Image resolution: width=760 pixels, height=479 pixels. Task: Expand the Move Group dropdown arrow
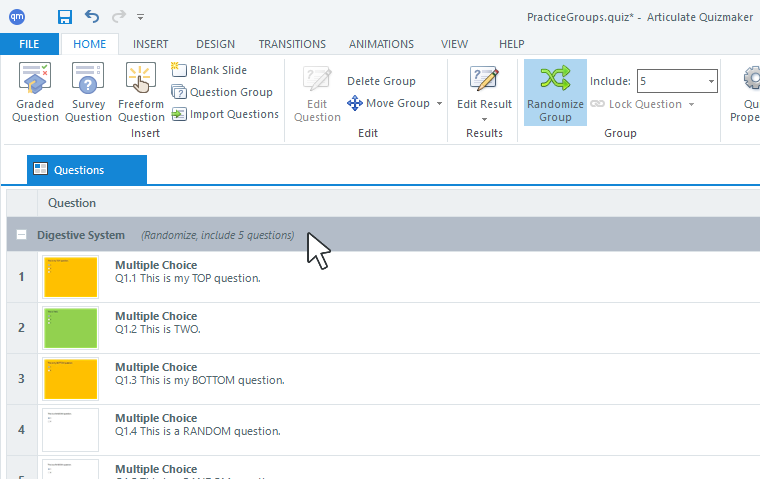439,103
